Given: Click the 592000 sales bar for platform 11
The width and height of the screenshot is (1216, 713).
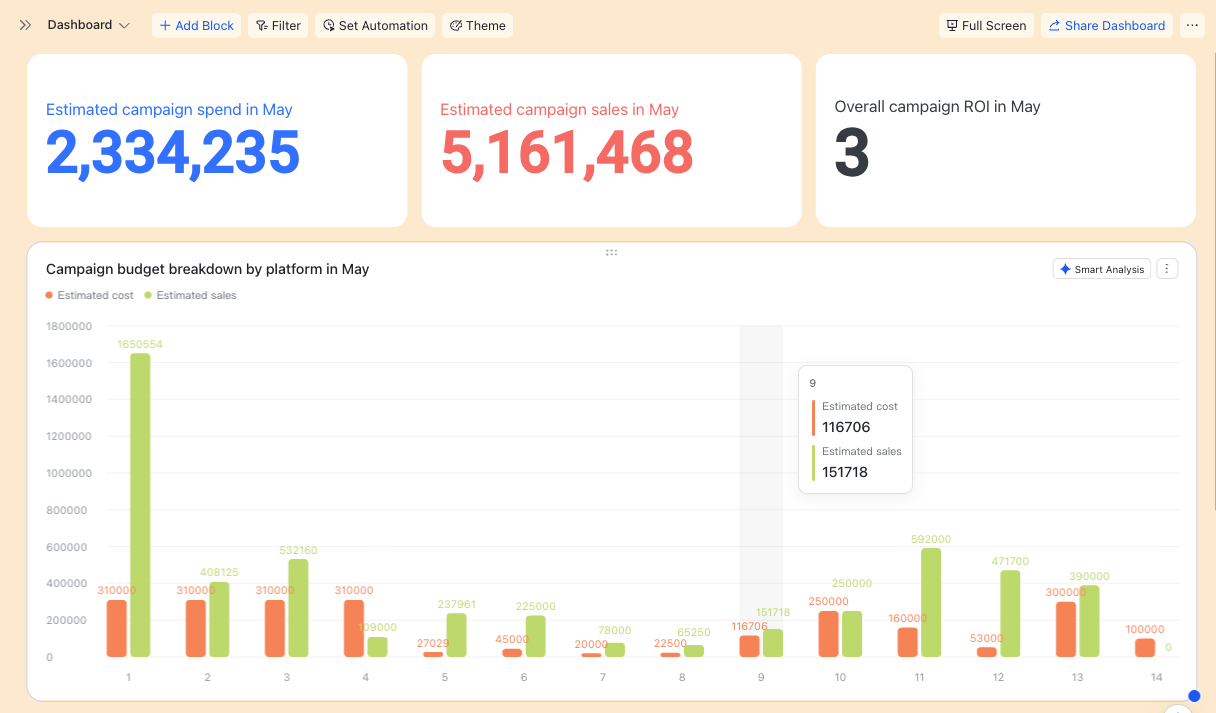Looking at the screenshot, I should pos(931,602).
